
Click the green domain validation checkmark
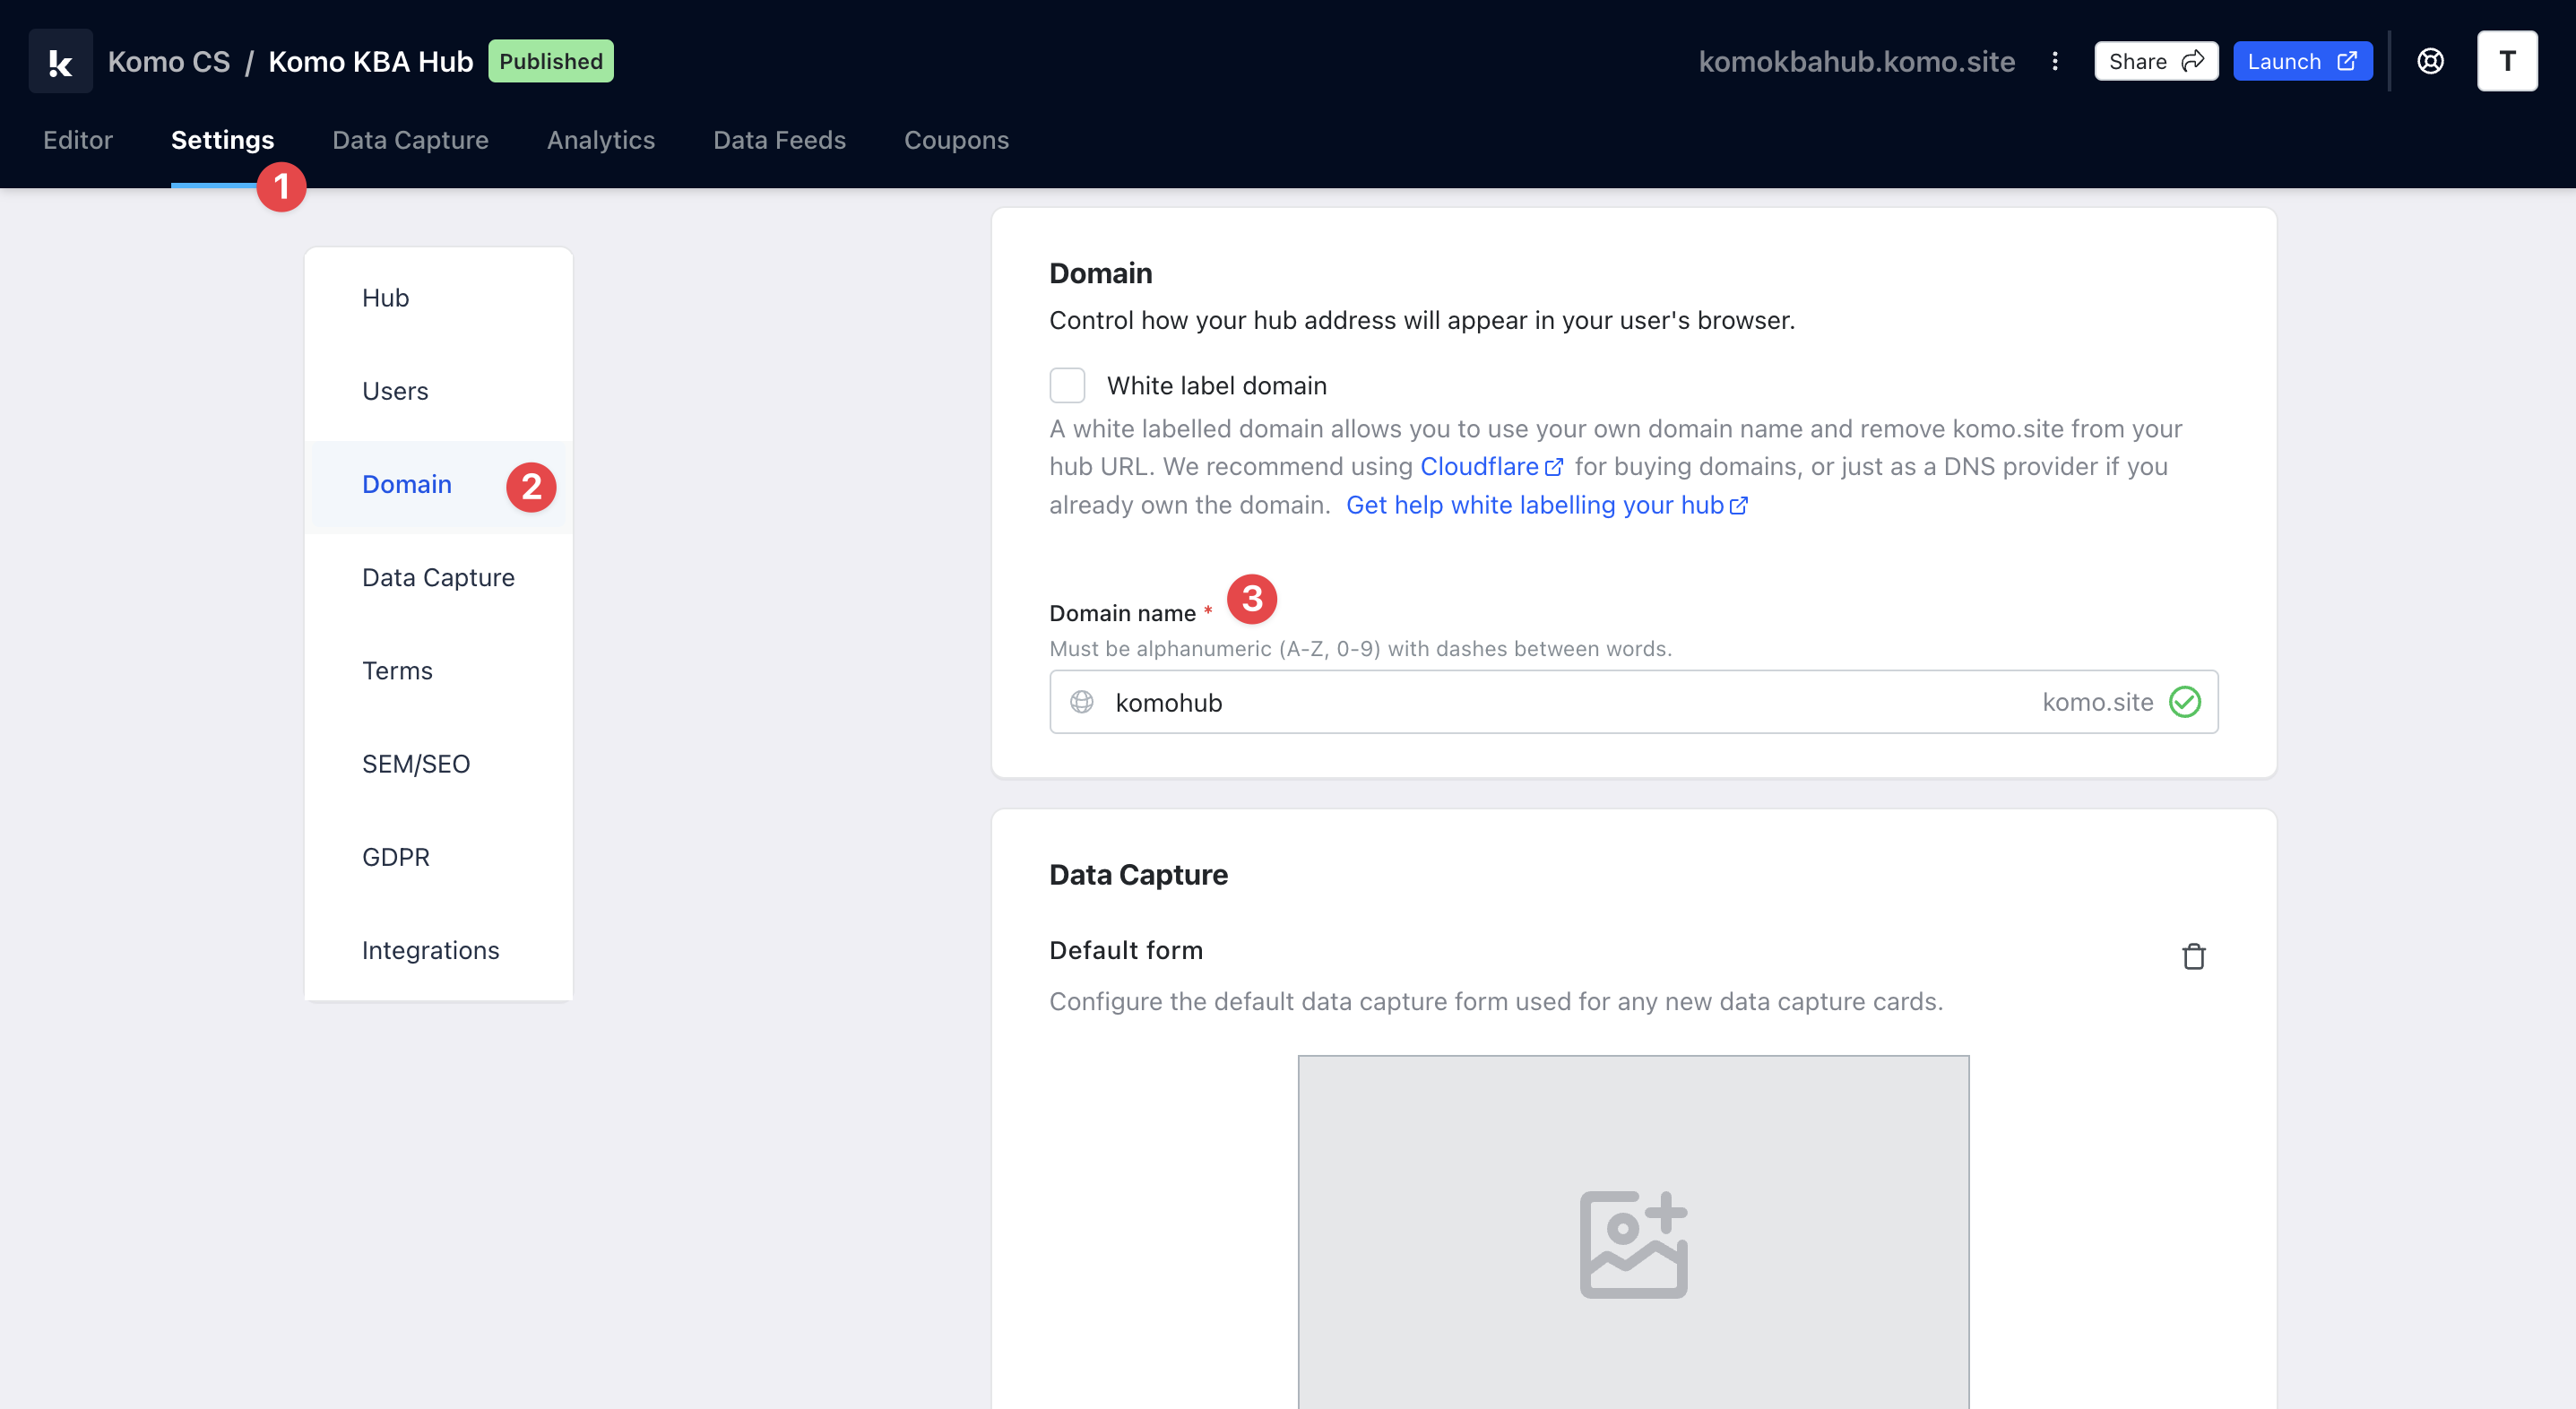(2184, 702)
